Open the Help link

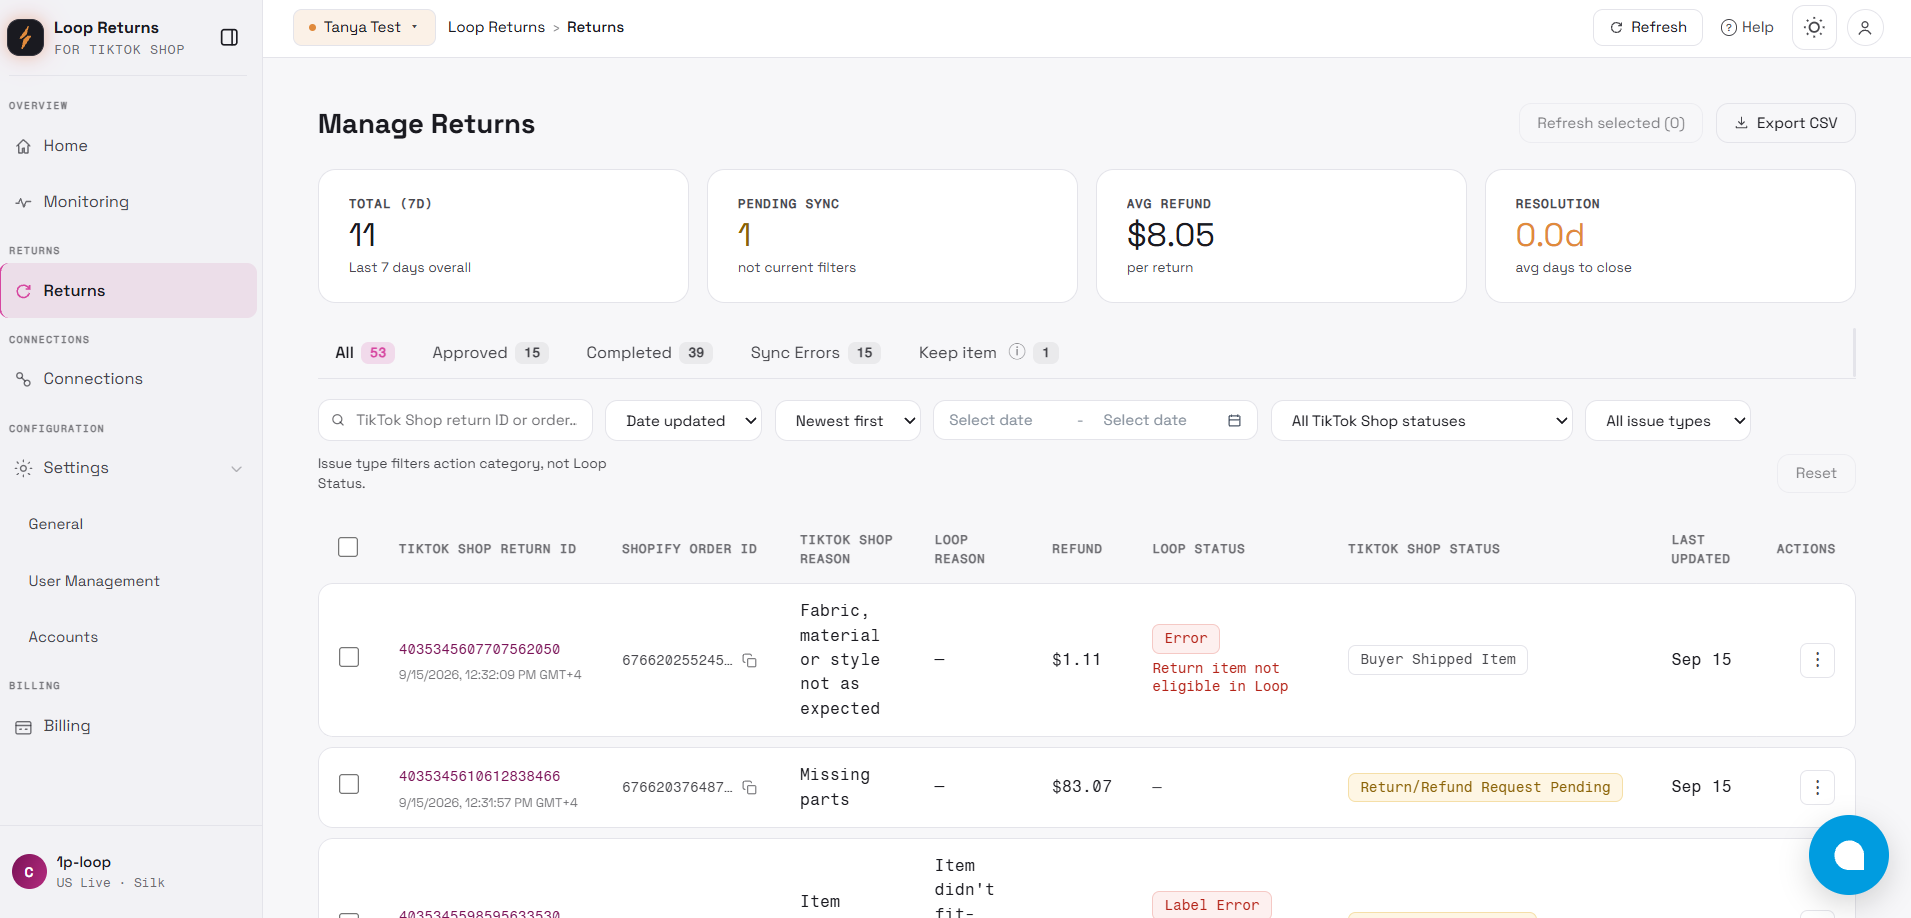click(1747, 27)
